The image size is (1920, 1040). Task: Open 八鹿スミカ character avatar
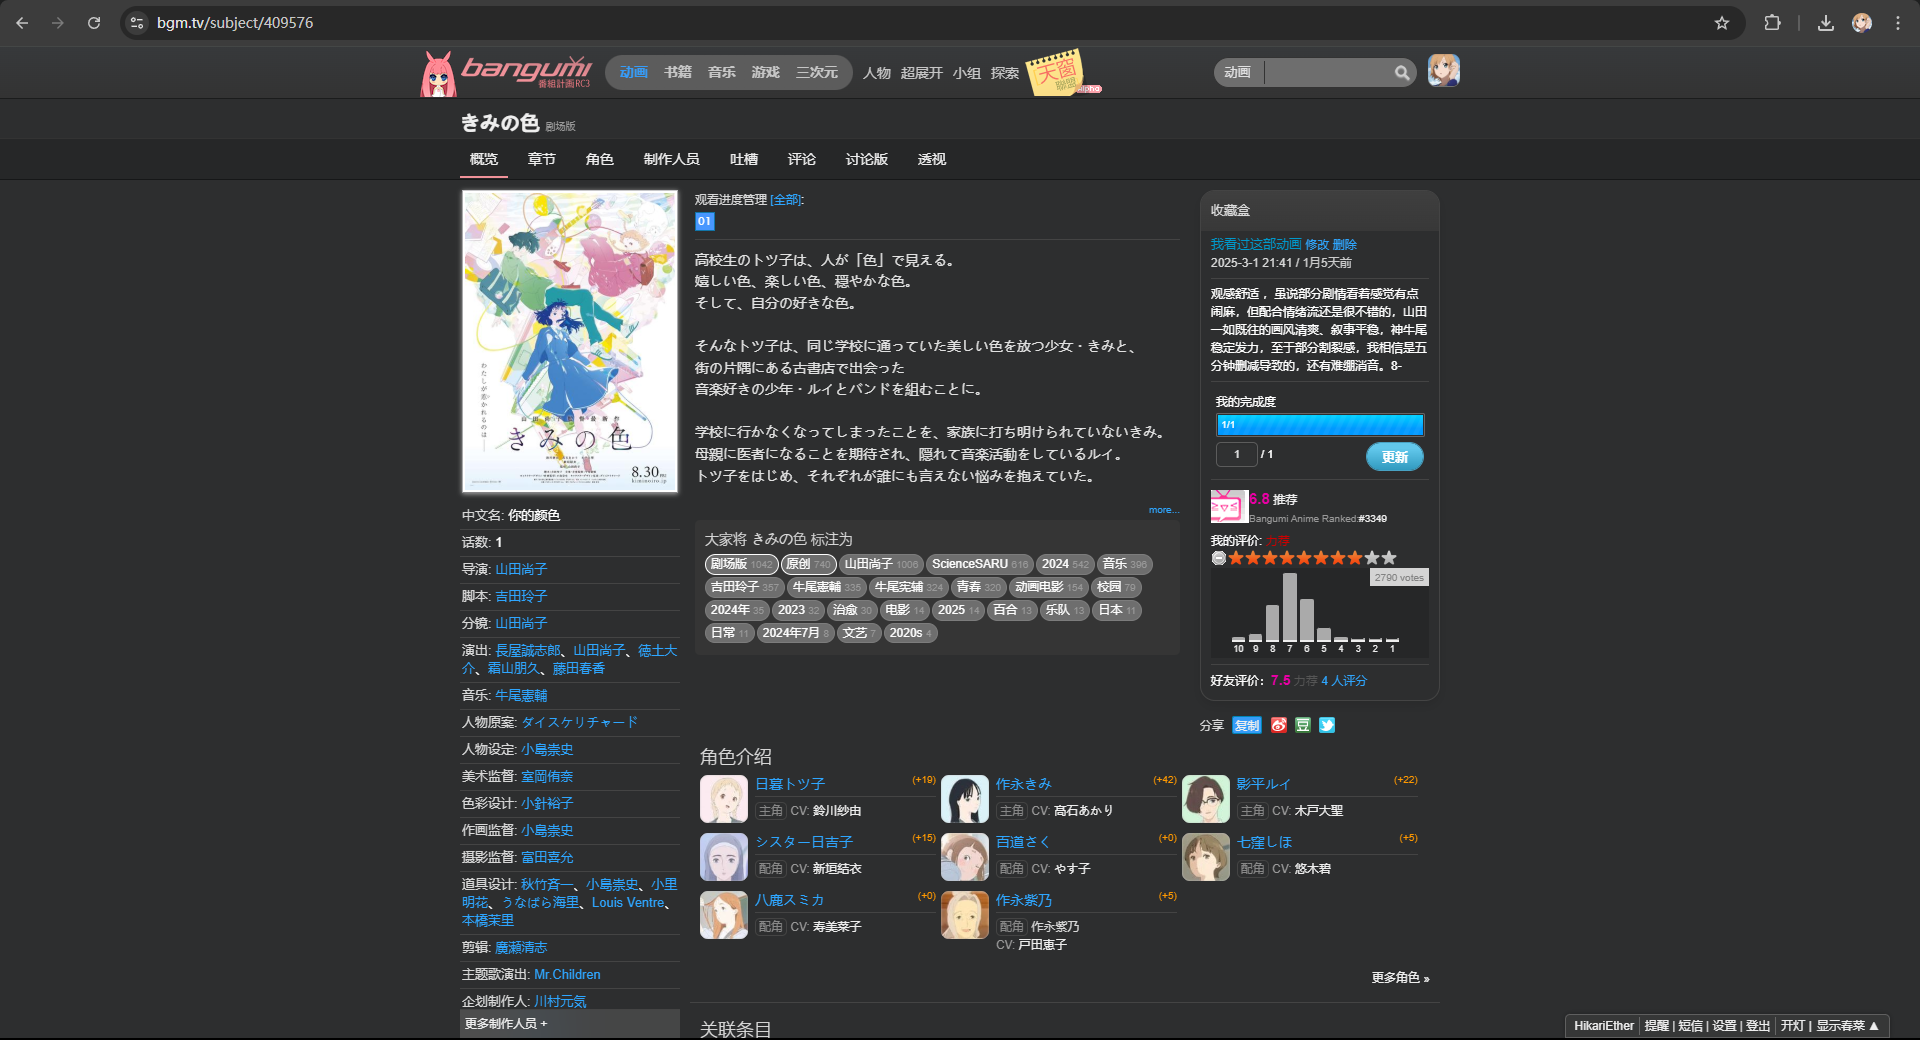pyautogui.click(x=724, y=915)
